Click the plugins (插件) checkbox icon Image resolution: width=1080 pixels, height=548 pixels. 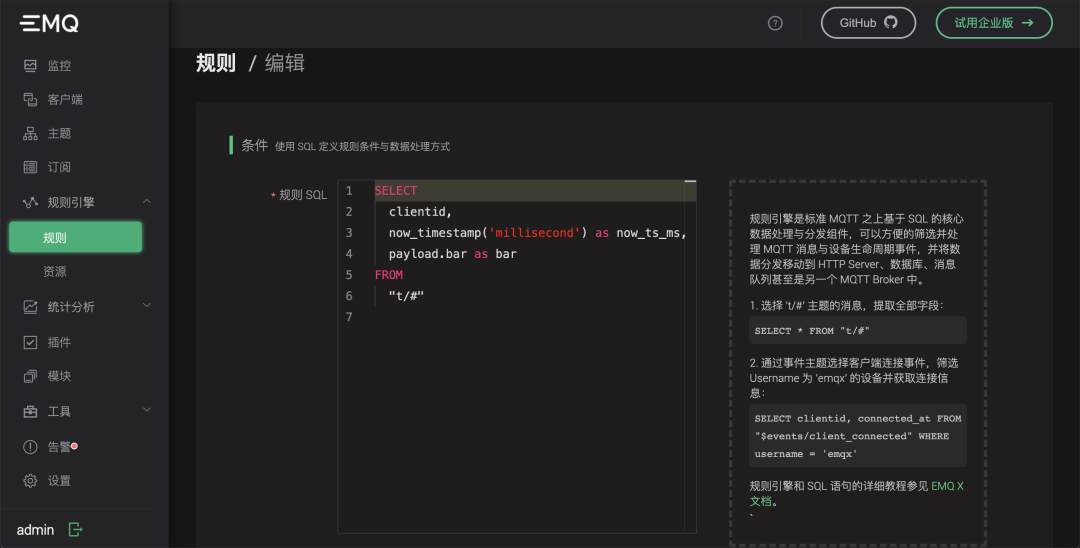coord(30,342)
